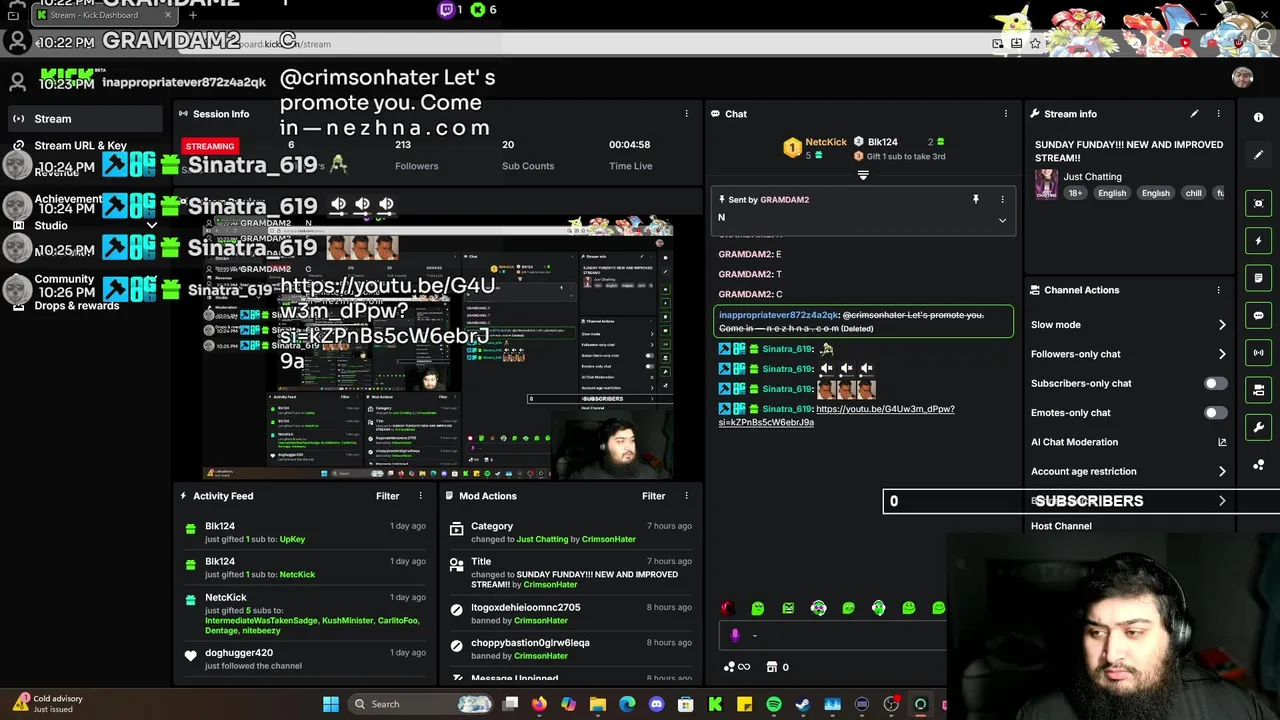Viewport: 1280px width, 720px height.
Task: Insert the red swirl emote
Action: tap(728, 608)
